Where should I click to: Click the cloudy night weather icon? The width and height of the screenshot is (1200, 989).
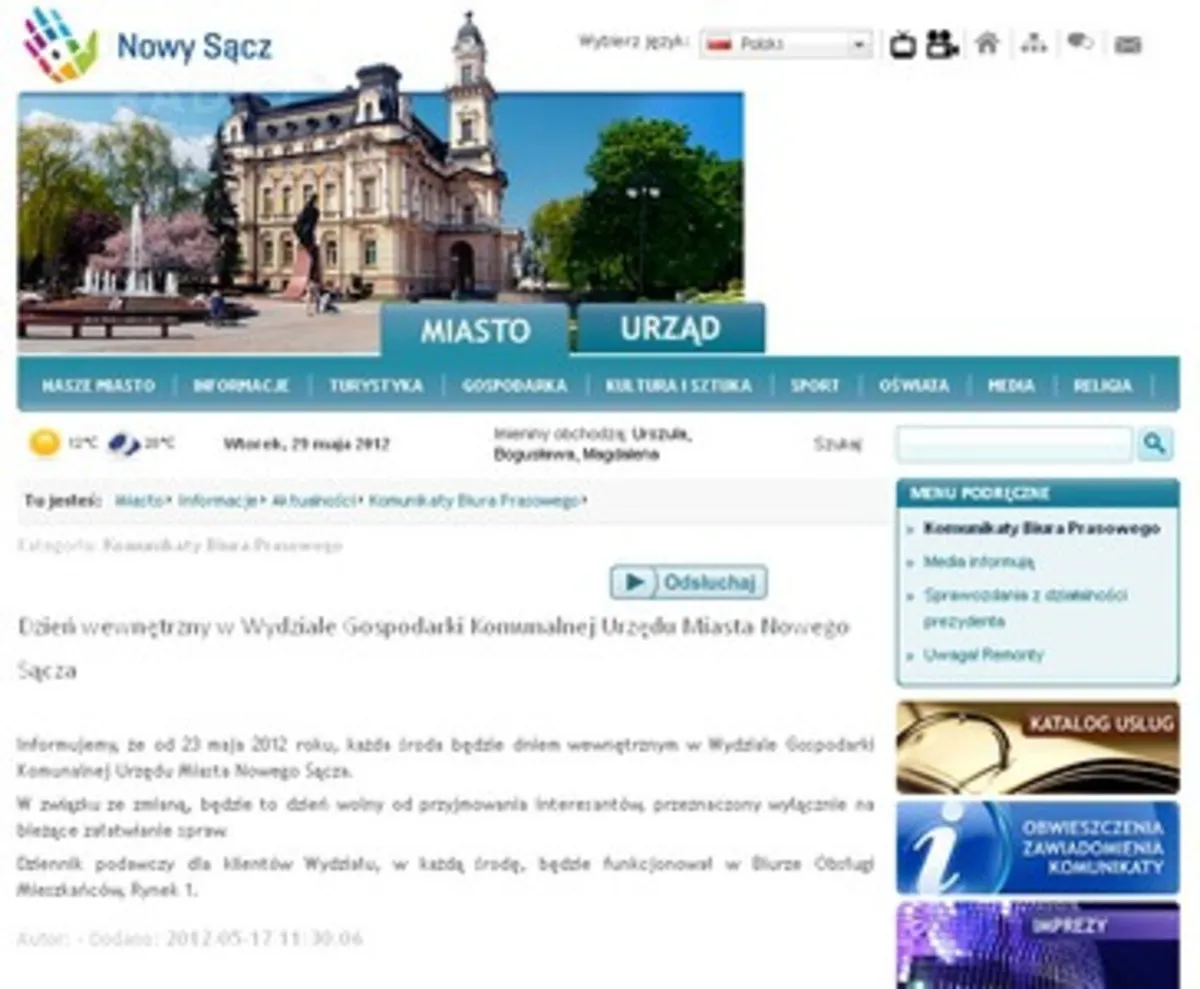(124, 443)
